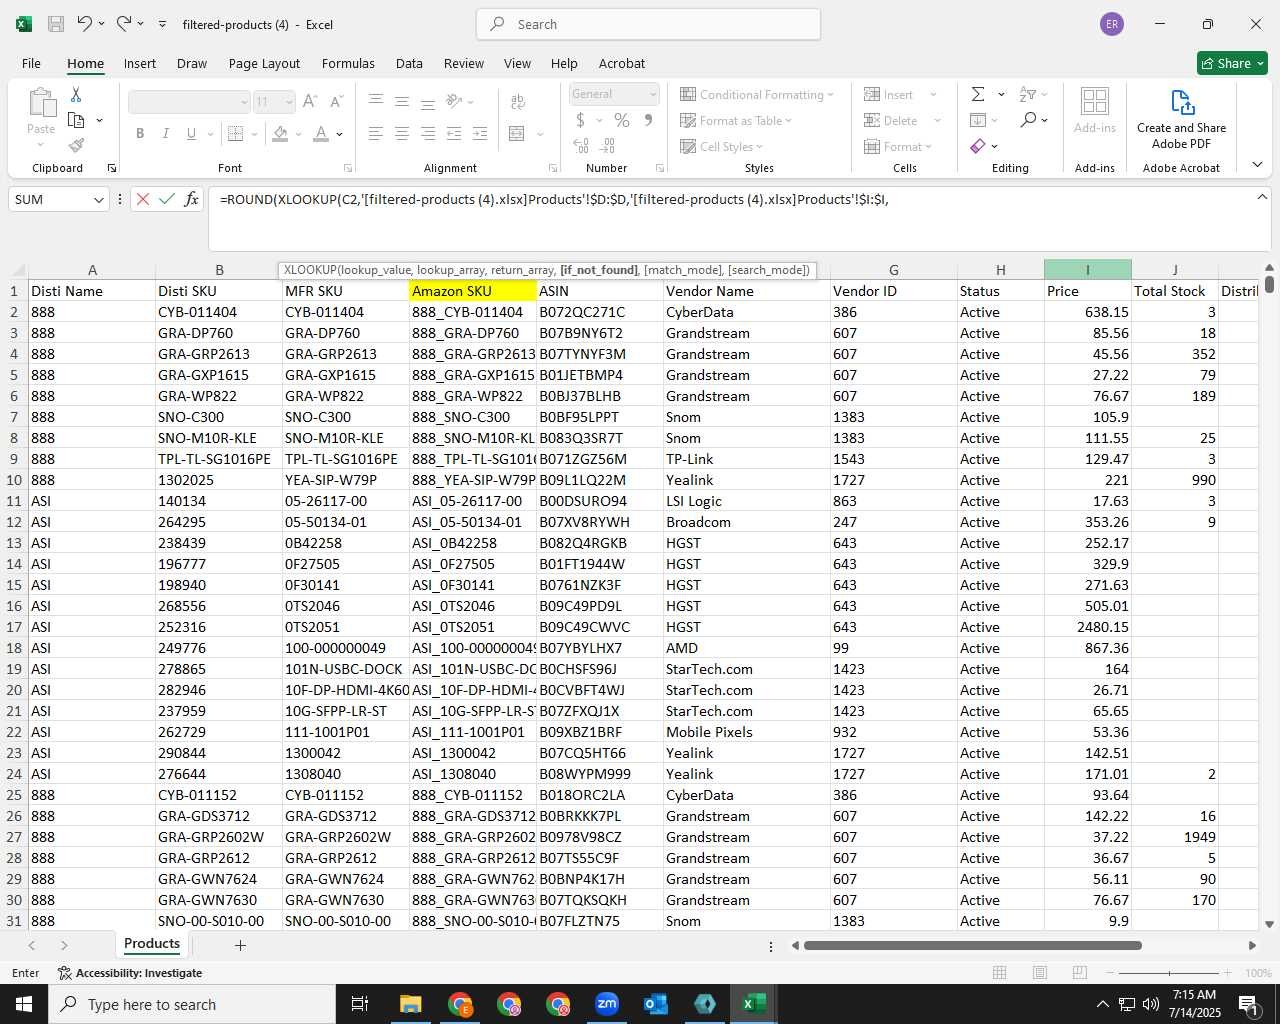Select row 10 header

pyautogui.click(x=14, y=480)
